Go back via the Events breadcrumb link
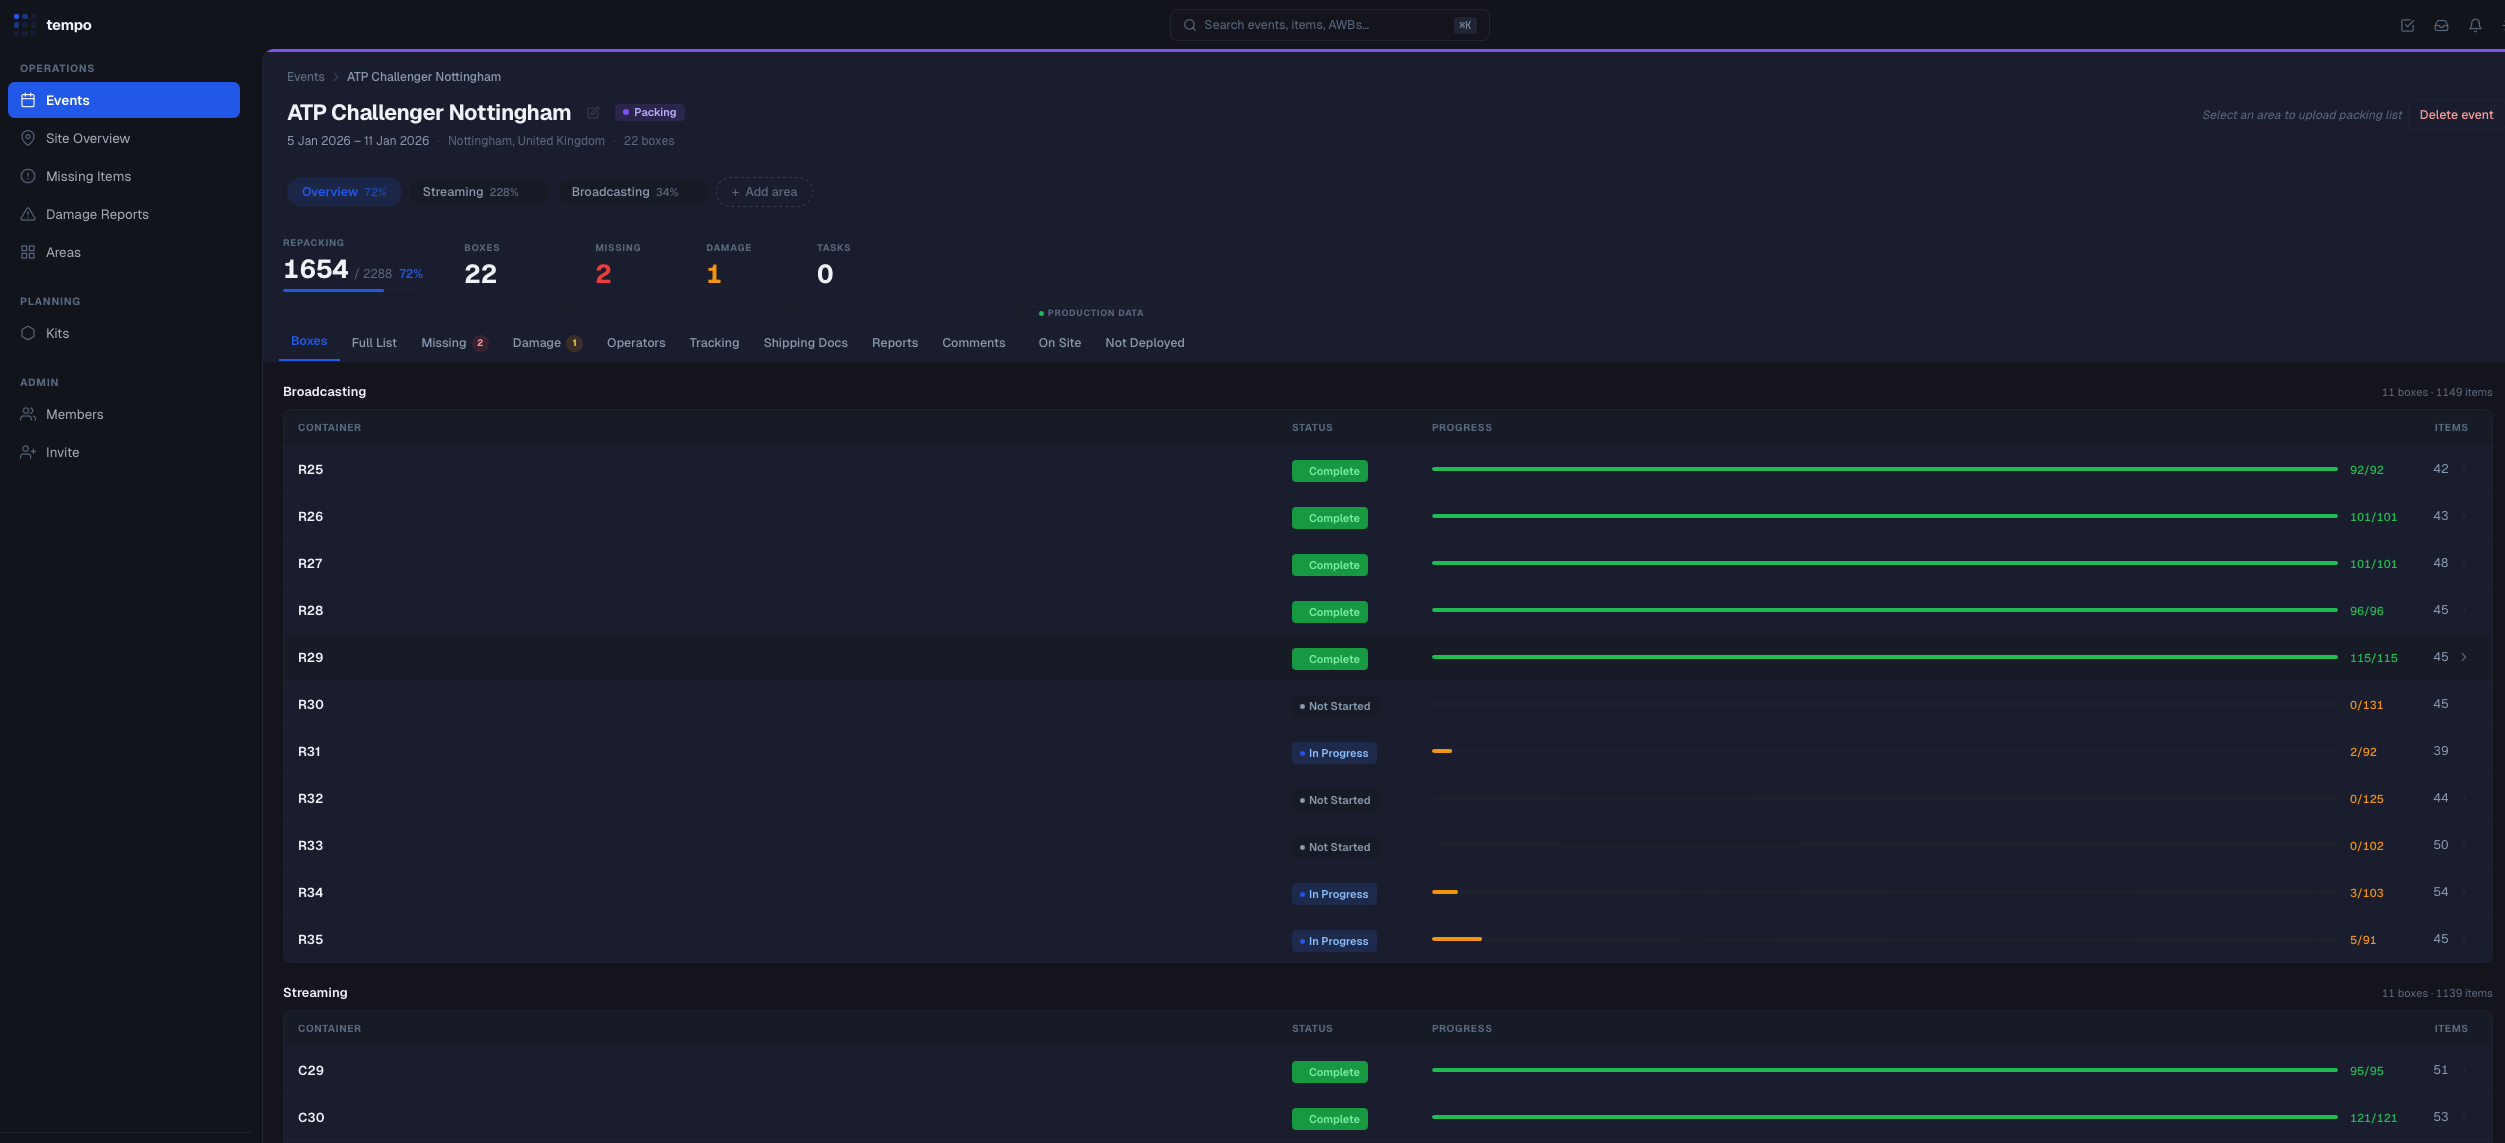Viewport: 2505px width, 1143px height. 305,76
